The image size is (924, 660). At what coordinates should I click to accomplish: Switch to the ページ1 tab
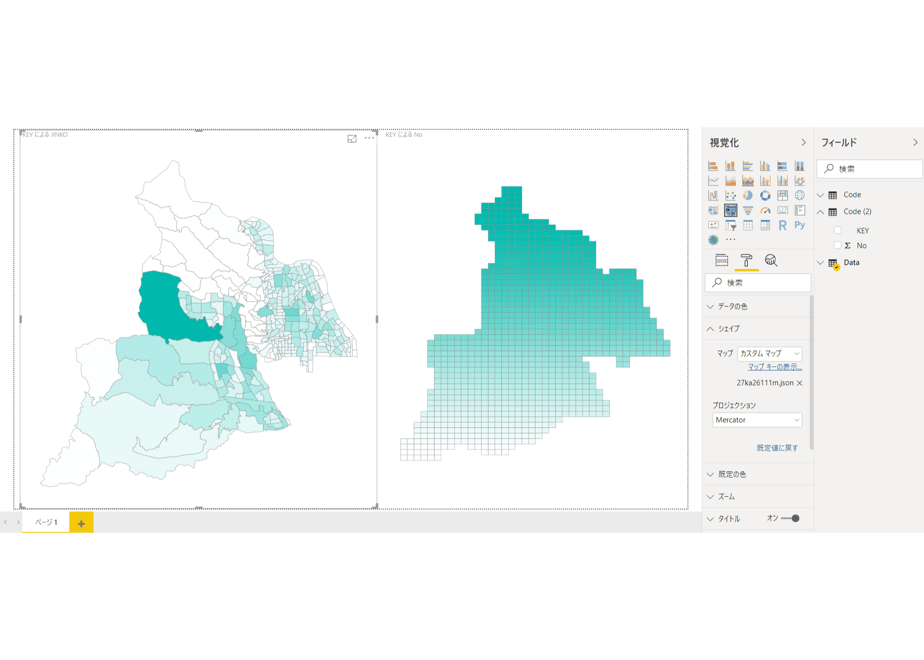(x=46, y=522)
